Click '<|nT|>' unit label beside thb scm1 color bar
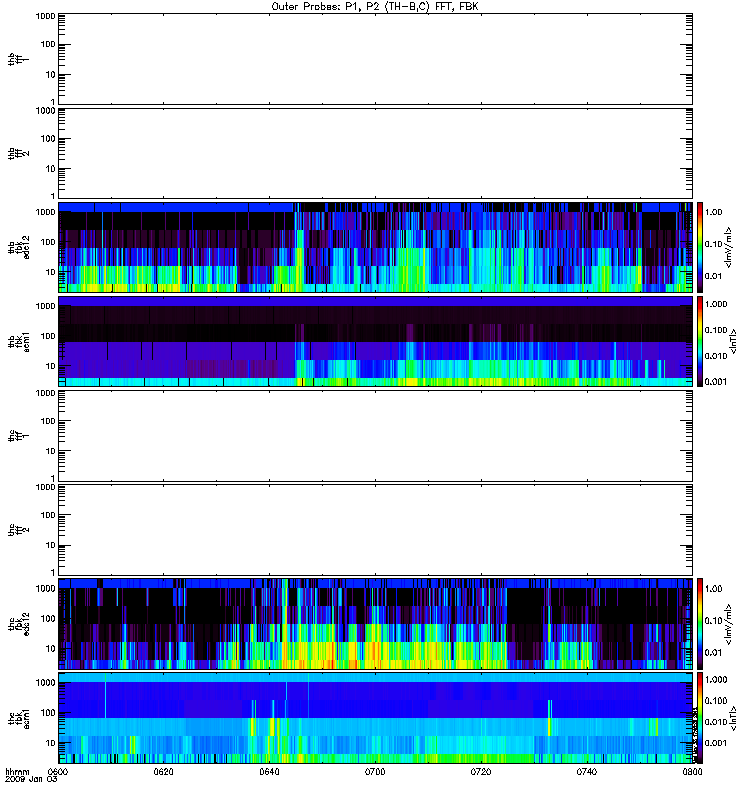Screen dimensions: 750x800 [734, 341]
